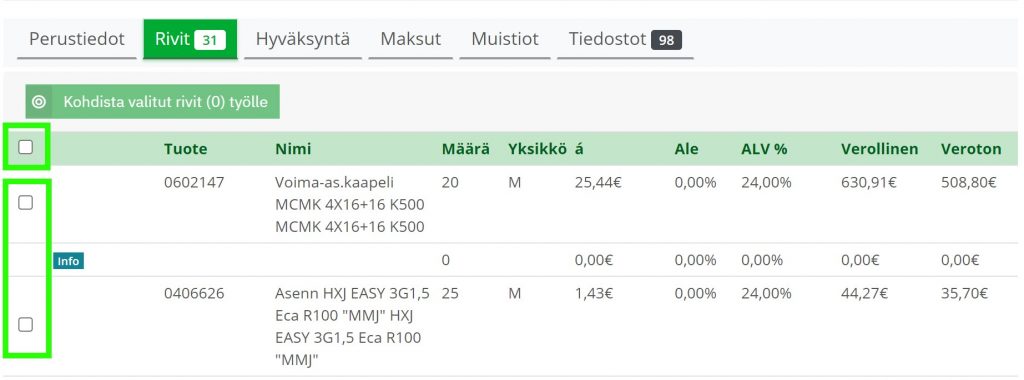
Task: Select the Rivit tab
Action: (190, 39)
